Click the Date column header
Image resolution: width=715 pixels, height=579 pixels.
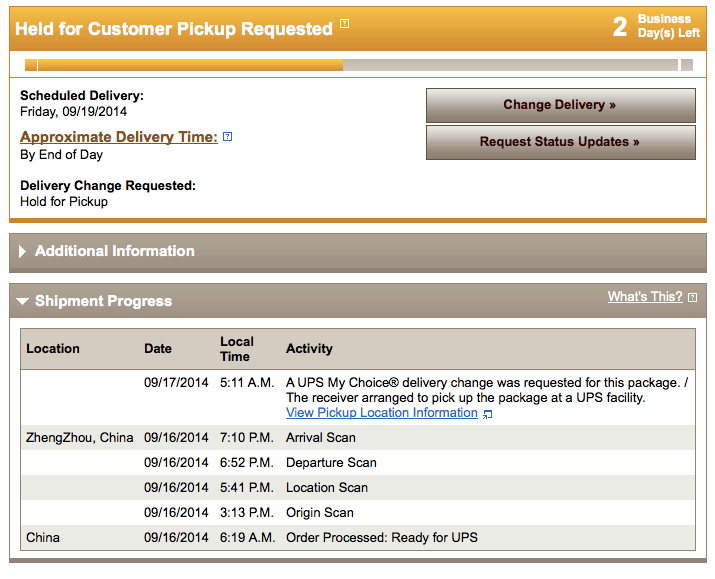tap(158, 349)
